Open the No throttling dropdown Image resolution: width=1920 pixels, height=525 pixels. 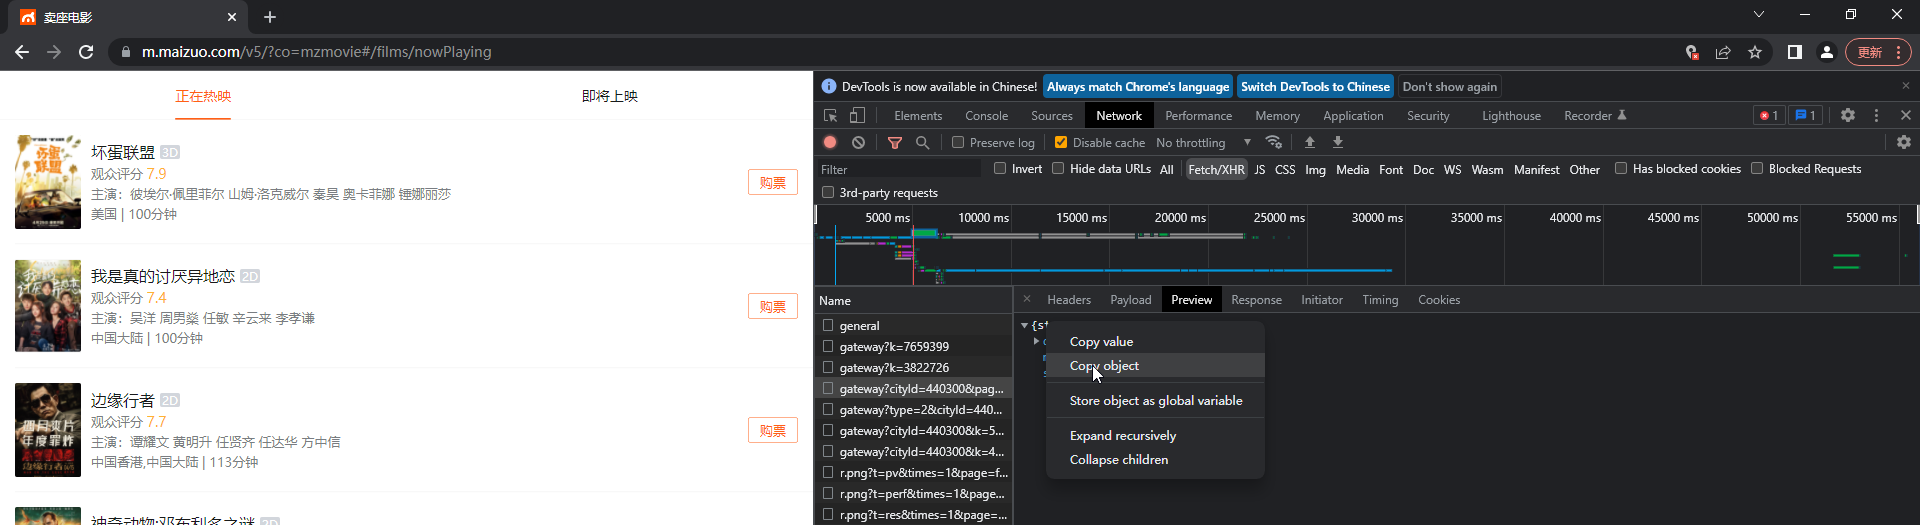tap(1203, 143)
